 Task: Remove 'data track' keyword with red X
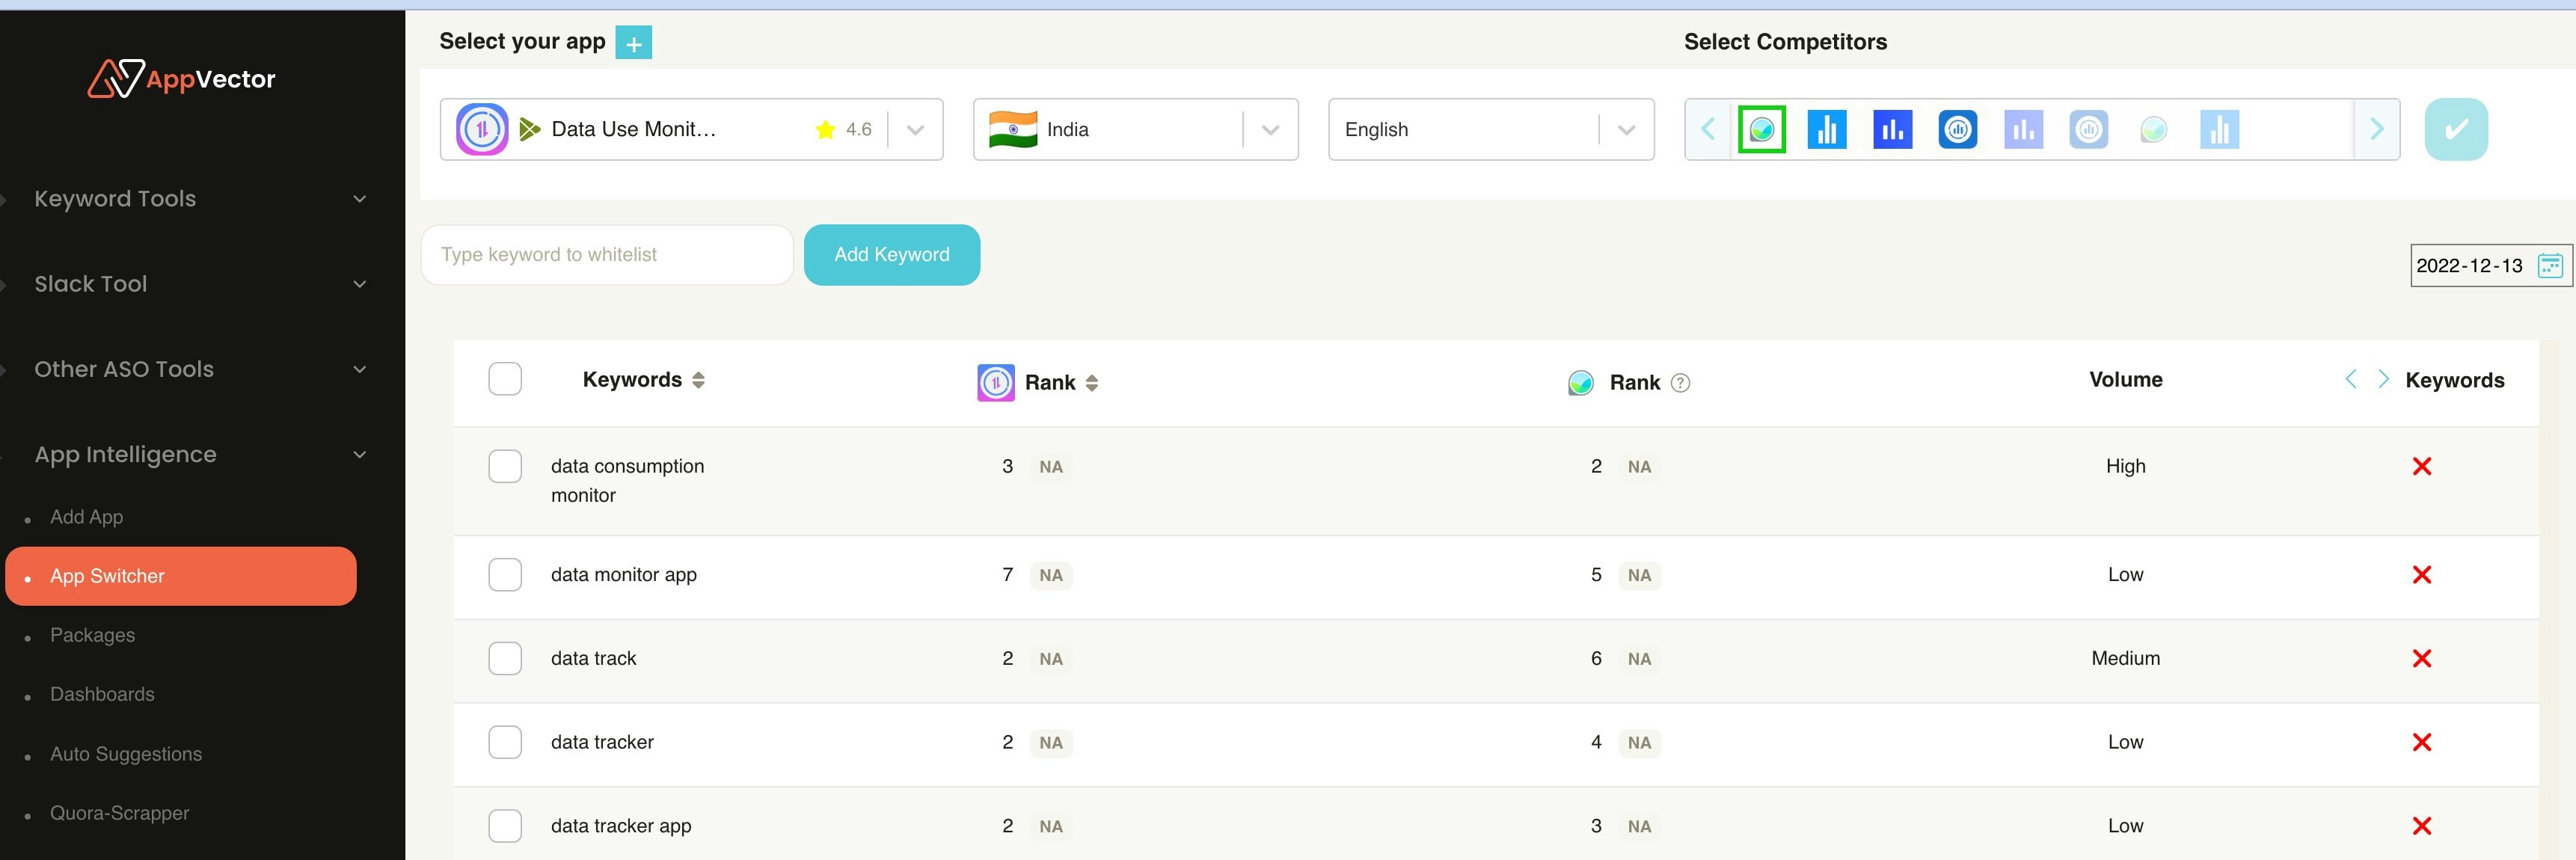(2421, 659)
